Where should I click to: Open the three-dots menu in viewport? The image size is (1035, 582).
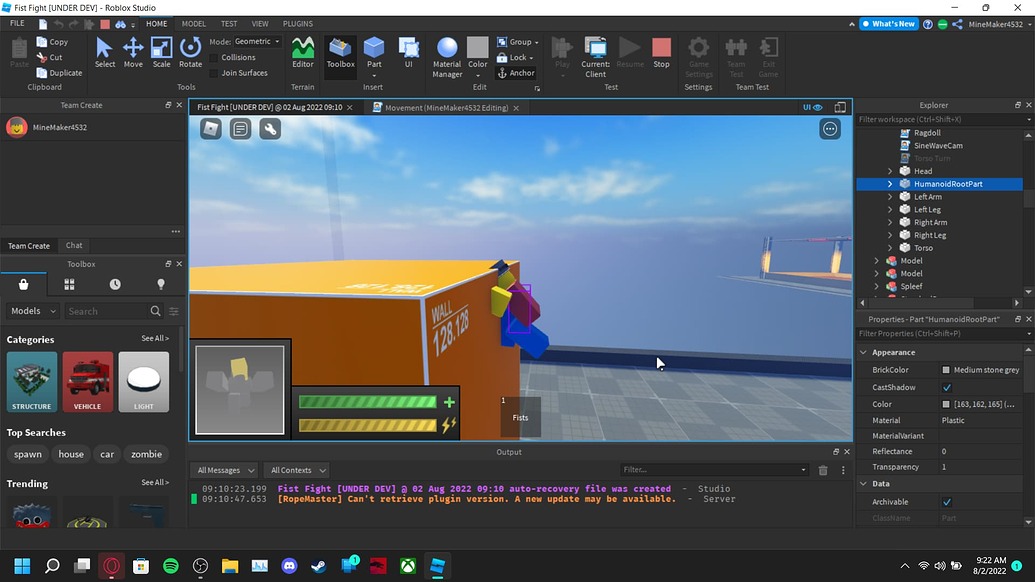pos(830,129)
